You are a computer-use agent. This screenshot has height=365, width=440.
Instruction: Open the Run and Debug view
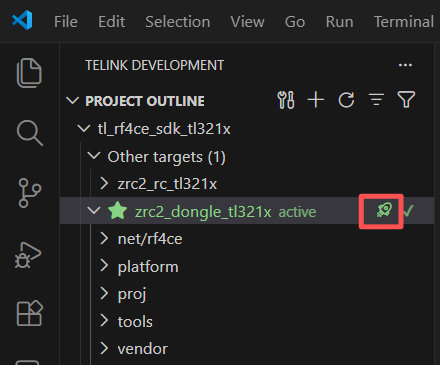[28, 255]
